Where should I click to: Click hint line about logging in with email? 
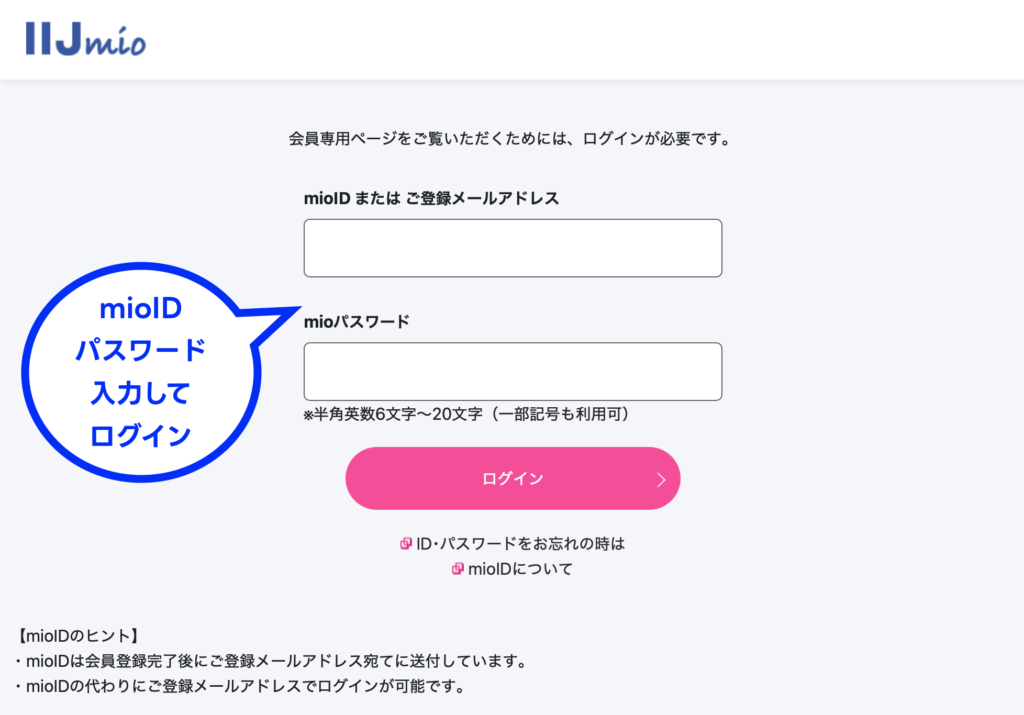tap(240, 686)
